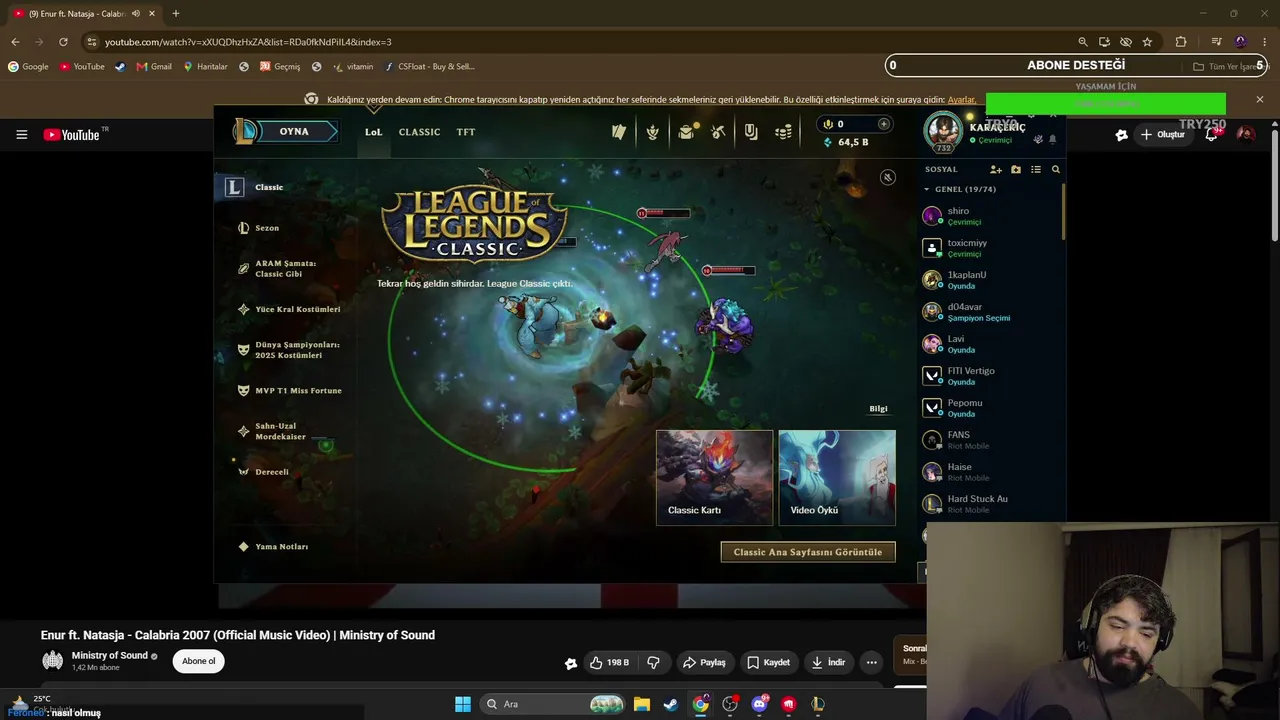Select friend Pepomu in the list

click(x=990, y=408)
